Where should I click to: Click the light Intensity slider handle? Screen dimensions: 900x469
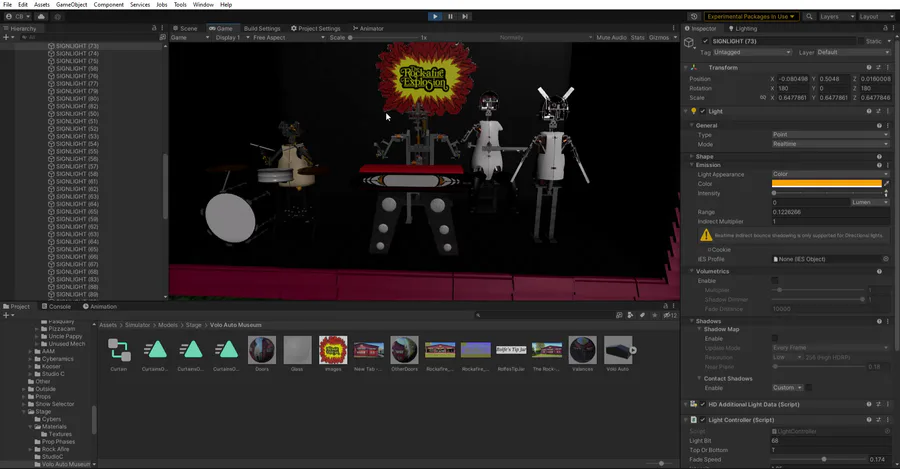774,193
